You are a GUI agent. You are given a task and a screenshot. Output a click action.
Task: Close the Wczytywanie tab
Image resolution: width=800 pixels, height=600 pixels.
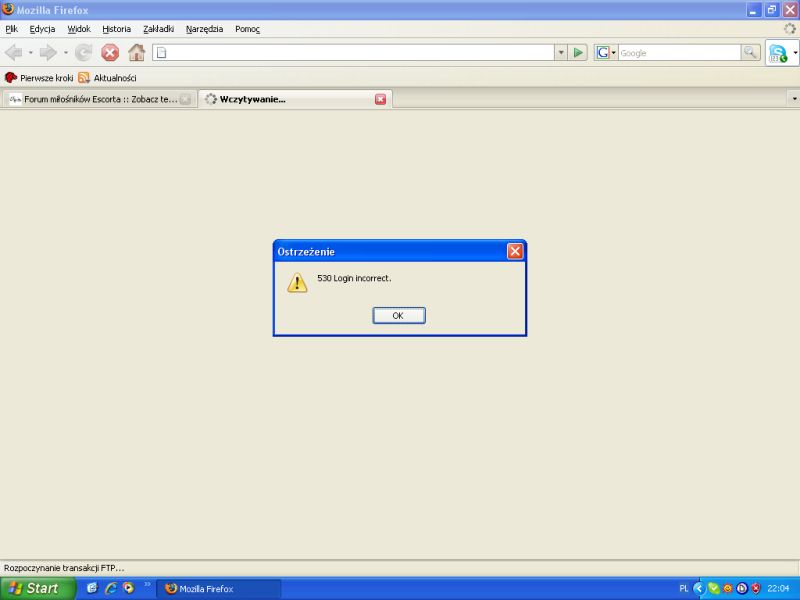click(x=380, y=99)
